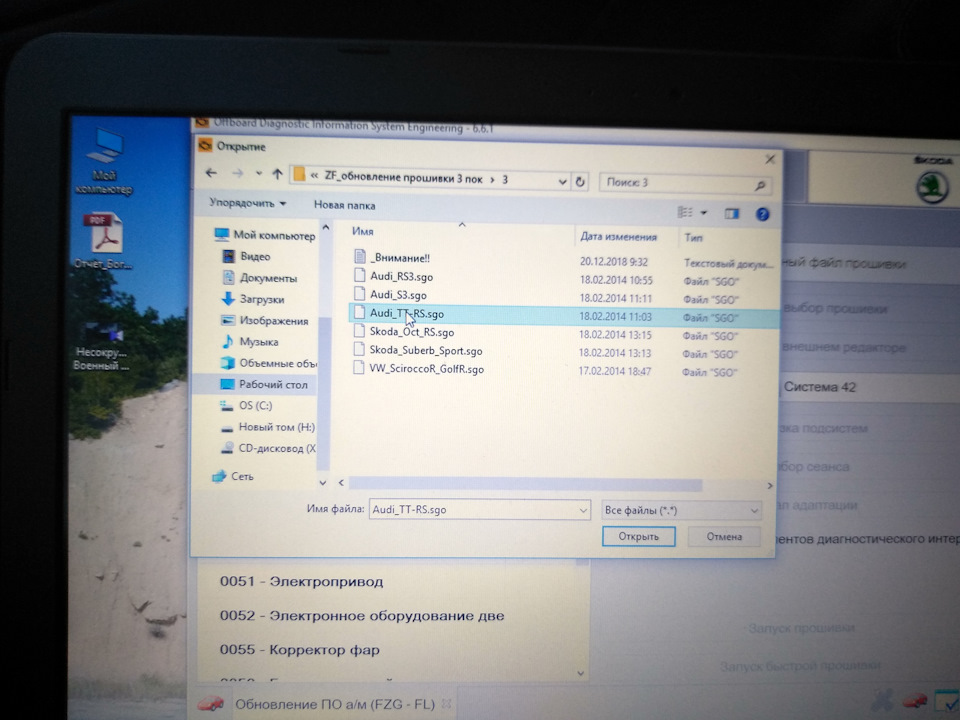
Task: Click the Skoda logo in ODIS
Action: click(932, 186)
